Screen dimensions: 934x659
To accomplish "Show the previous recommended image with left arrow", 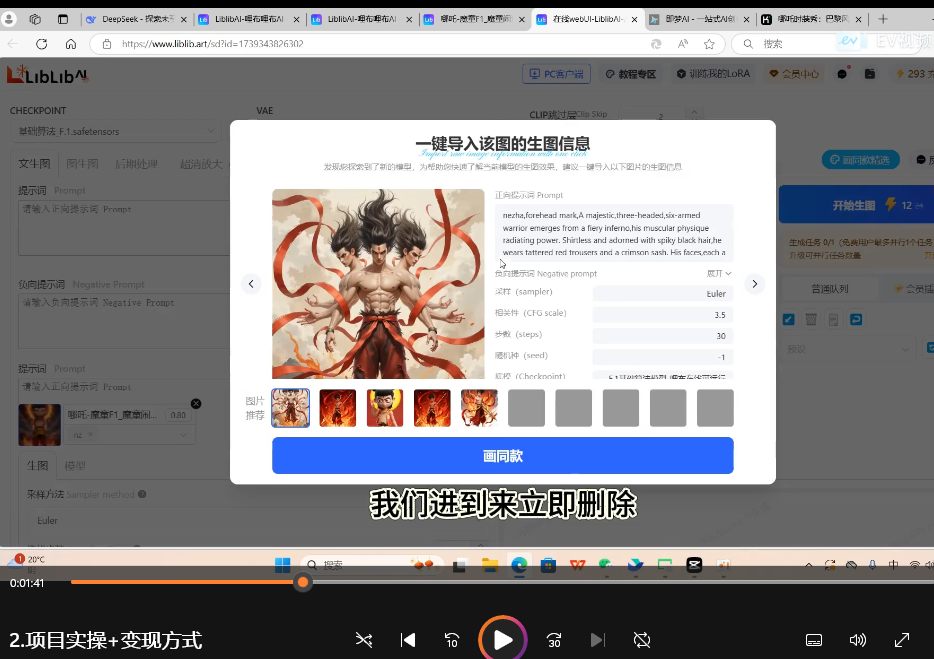I will point(251,284).
